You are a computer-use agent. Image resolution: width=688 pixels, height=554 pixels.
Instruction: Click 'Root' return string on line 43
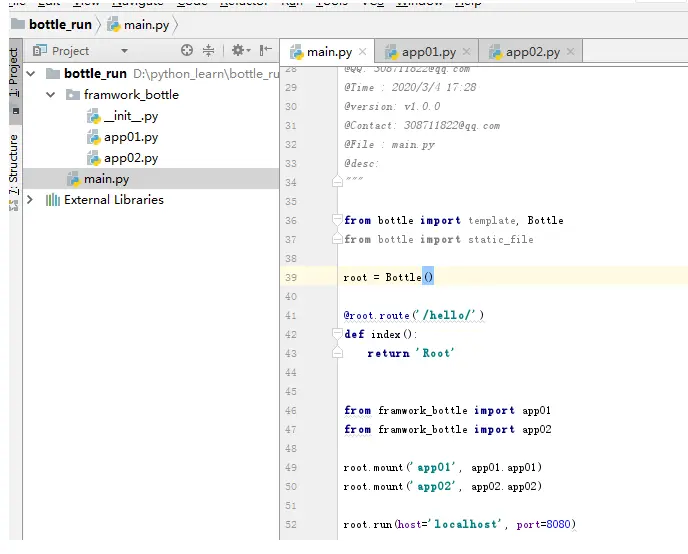[x=435, y=353]
